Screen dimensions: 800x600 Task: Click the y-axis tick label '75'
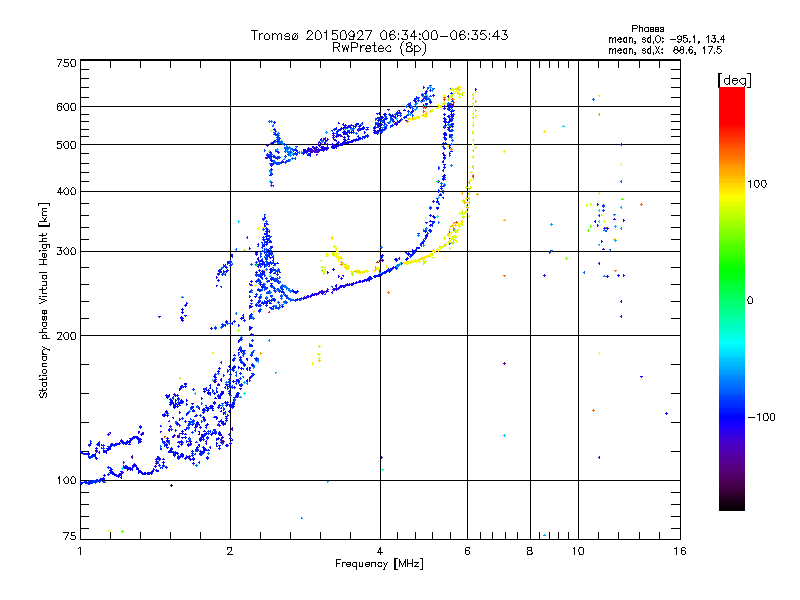(70, 536)
